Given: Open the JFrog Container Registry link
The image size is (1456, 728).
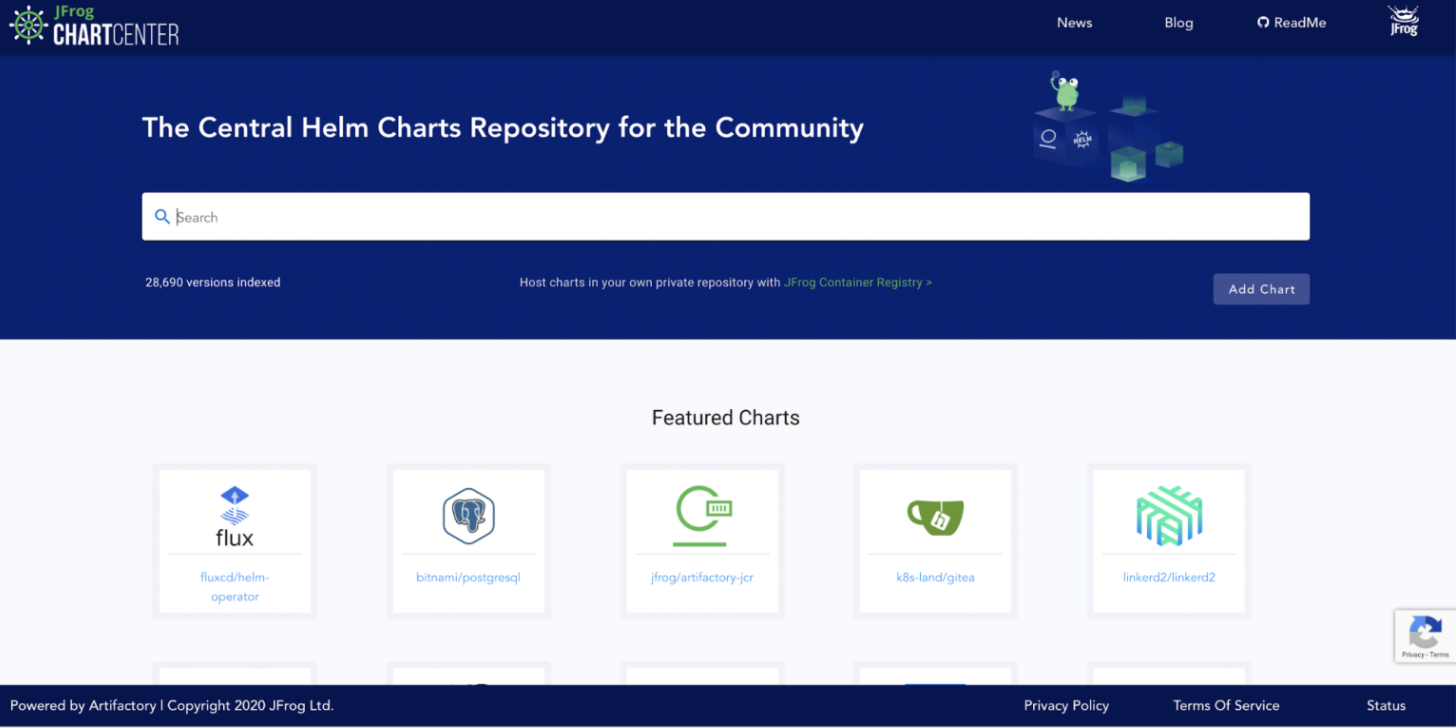Looking at the screenshot, I should [858, 283].
